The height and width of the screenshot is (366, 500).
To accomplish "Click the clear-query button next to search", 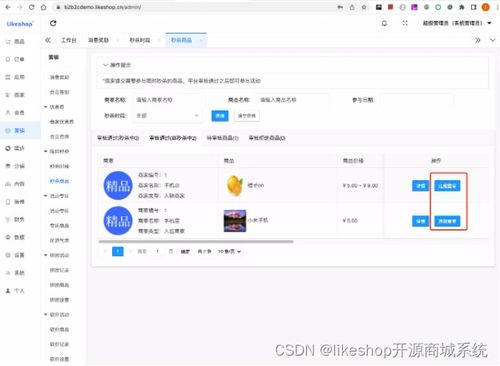I will (x=247, y=116).
